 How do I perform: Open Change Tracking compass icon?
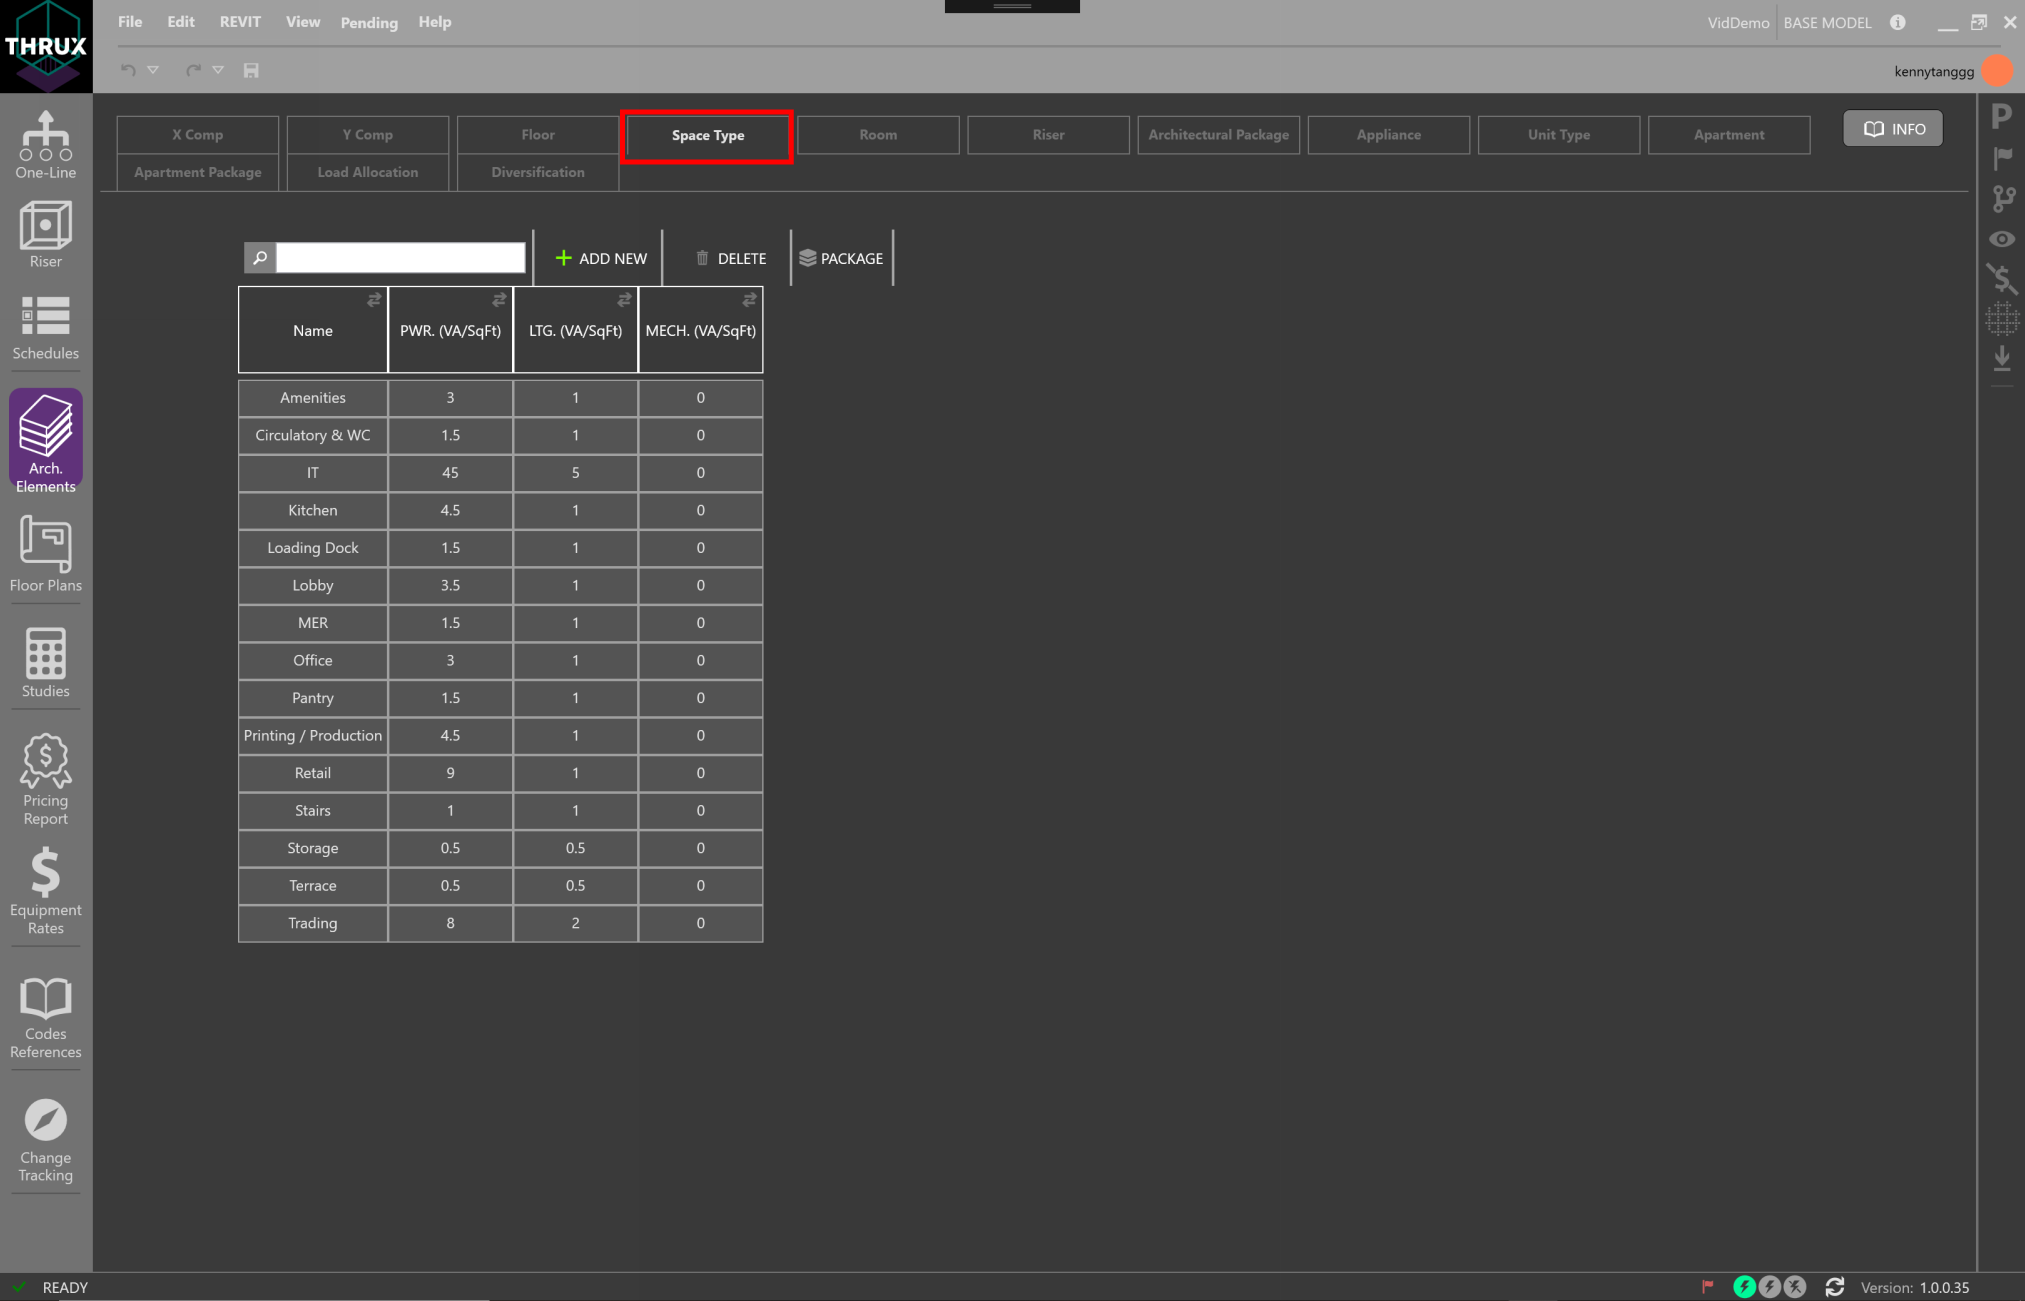(45, 1140)
